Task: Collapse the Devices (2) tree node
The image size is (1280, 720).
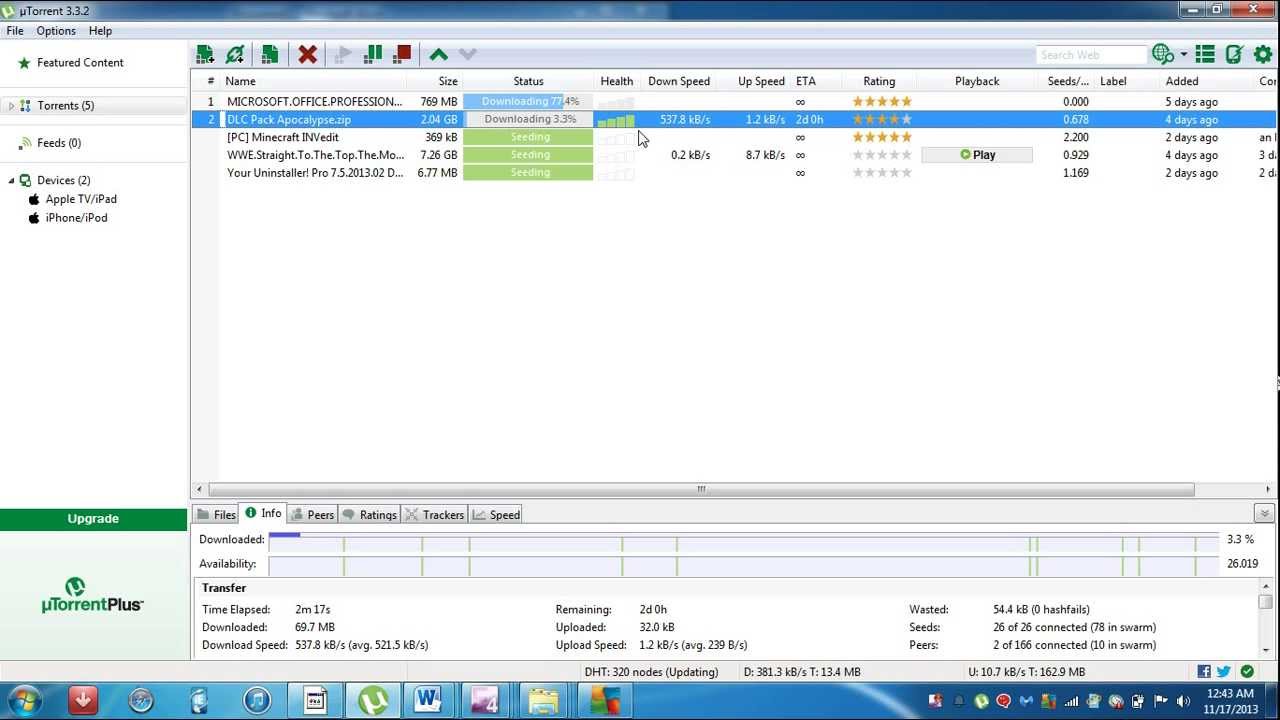Action: 11,180
